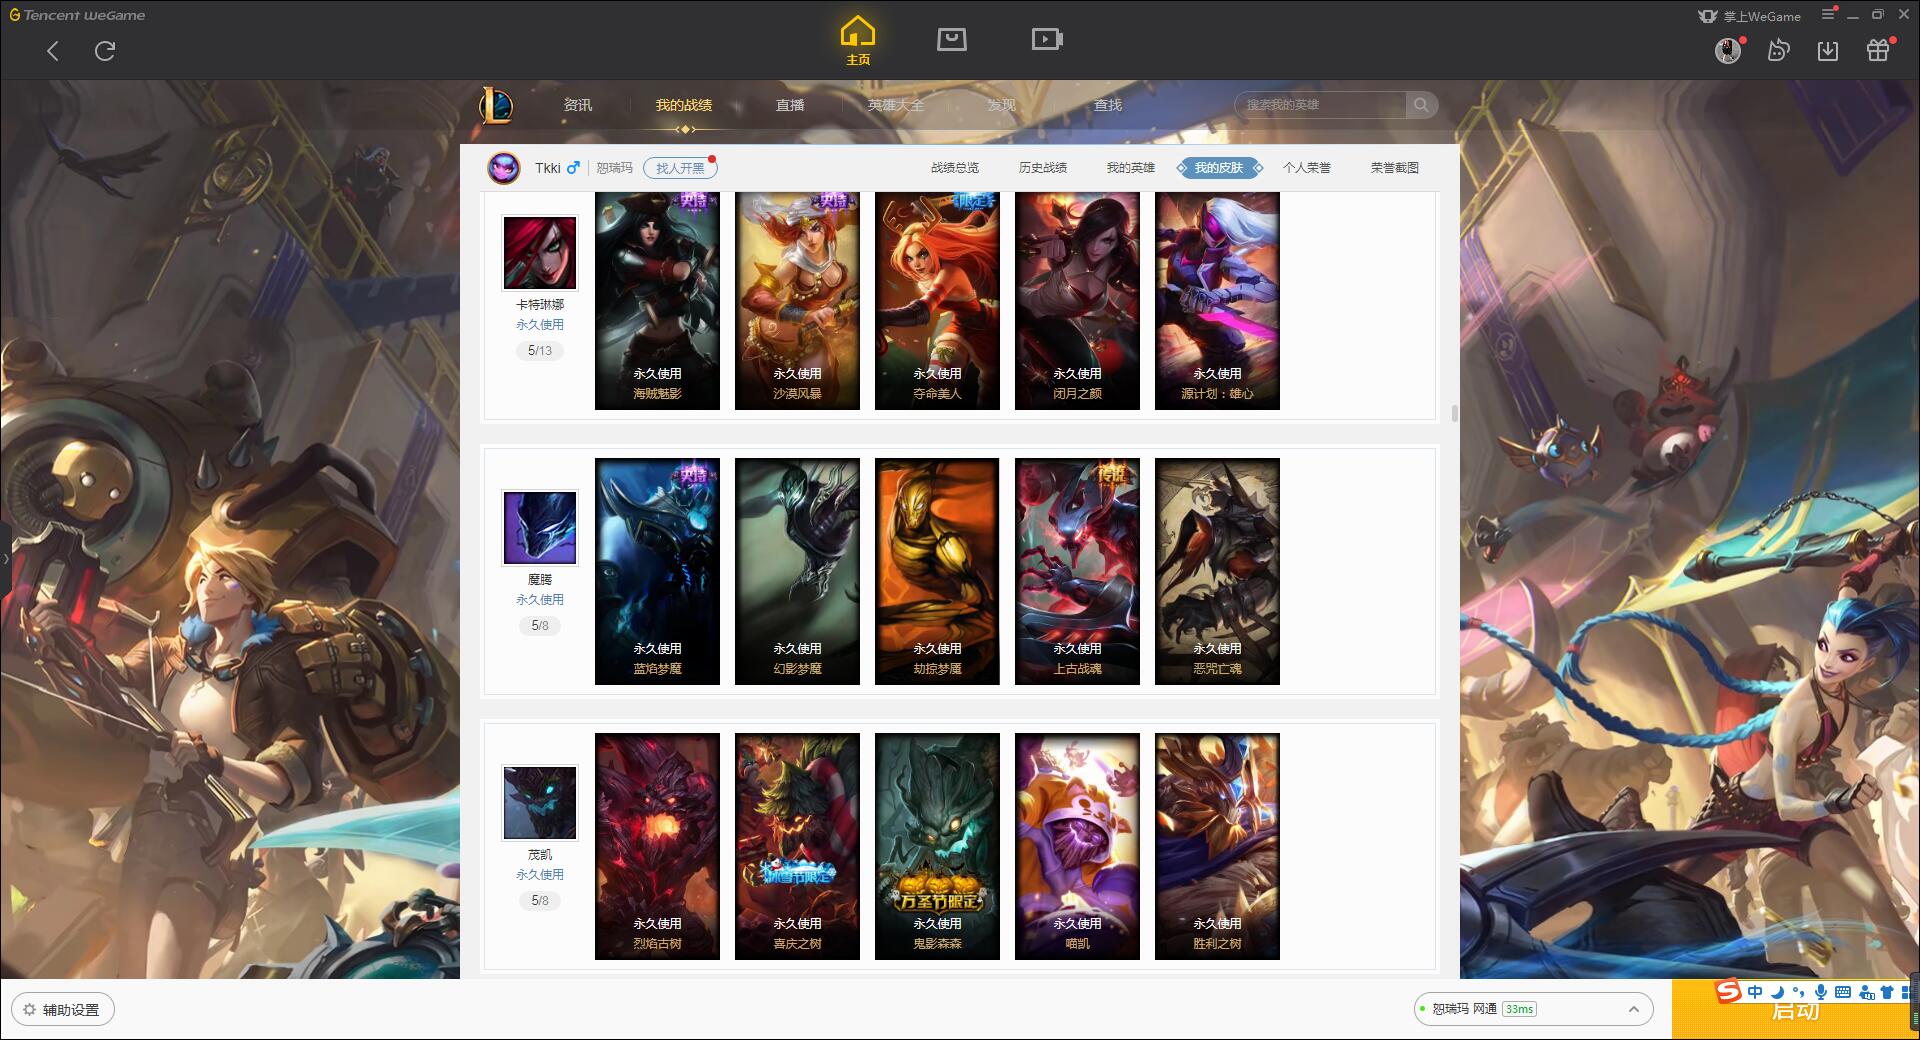Open the 沙漠风暴 skin card
This screenshot has height=1040, width=1920.
click(797, 300)
